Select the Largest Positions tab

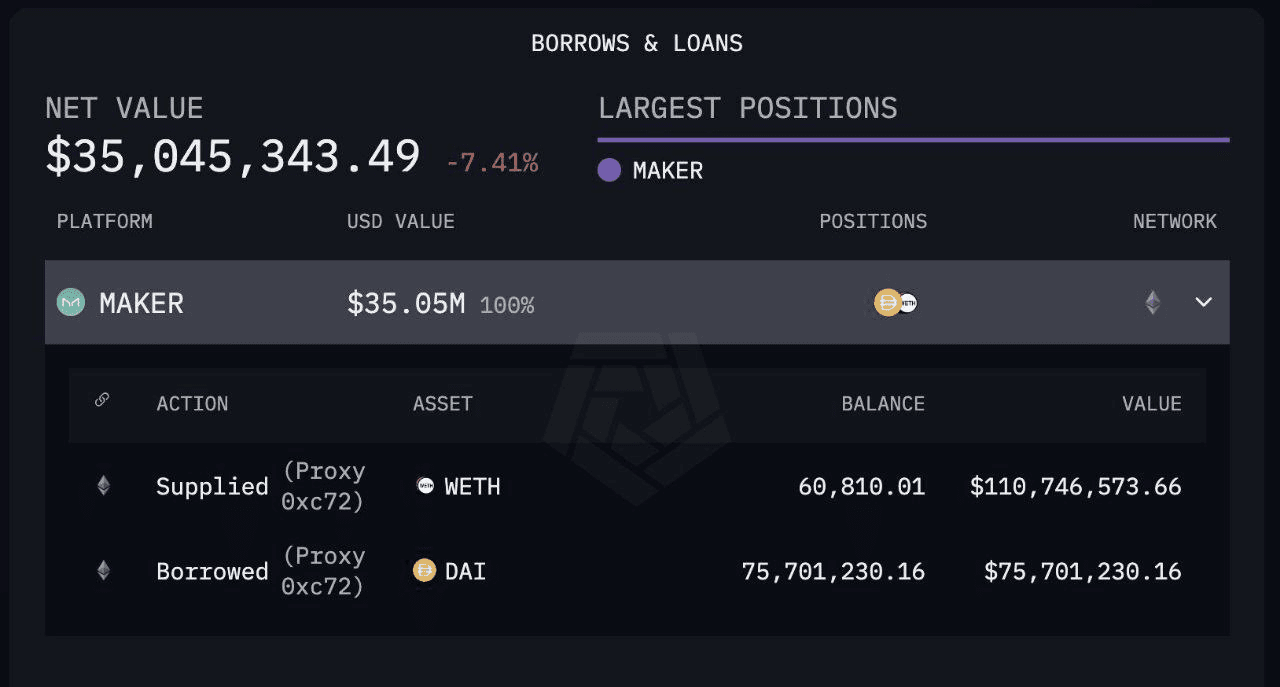[747, 108]
